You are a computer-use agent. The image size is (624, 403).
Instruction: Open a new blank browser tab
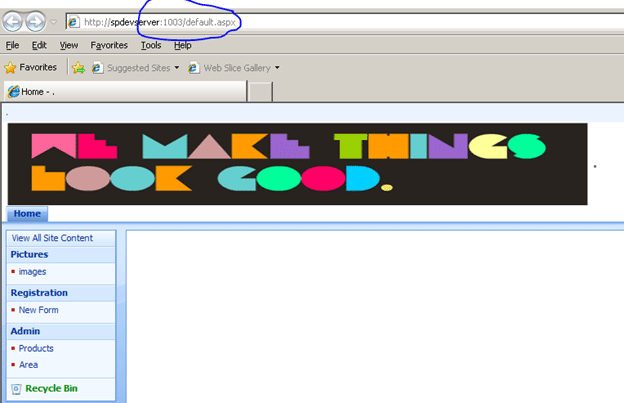[x=261, y=92]
